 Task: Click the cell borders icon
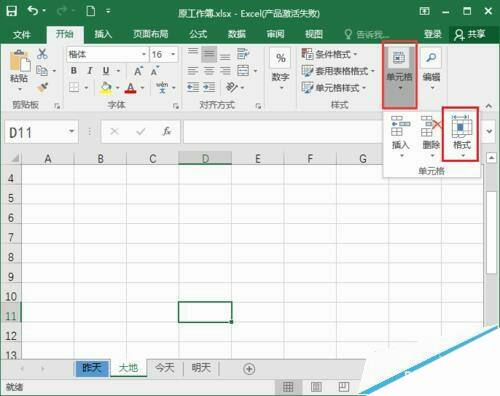pos(74,88)
